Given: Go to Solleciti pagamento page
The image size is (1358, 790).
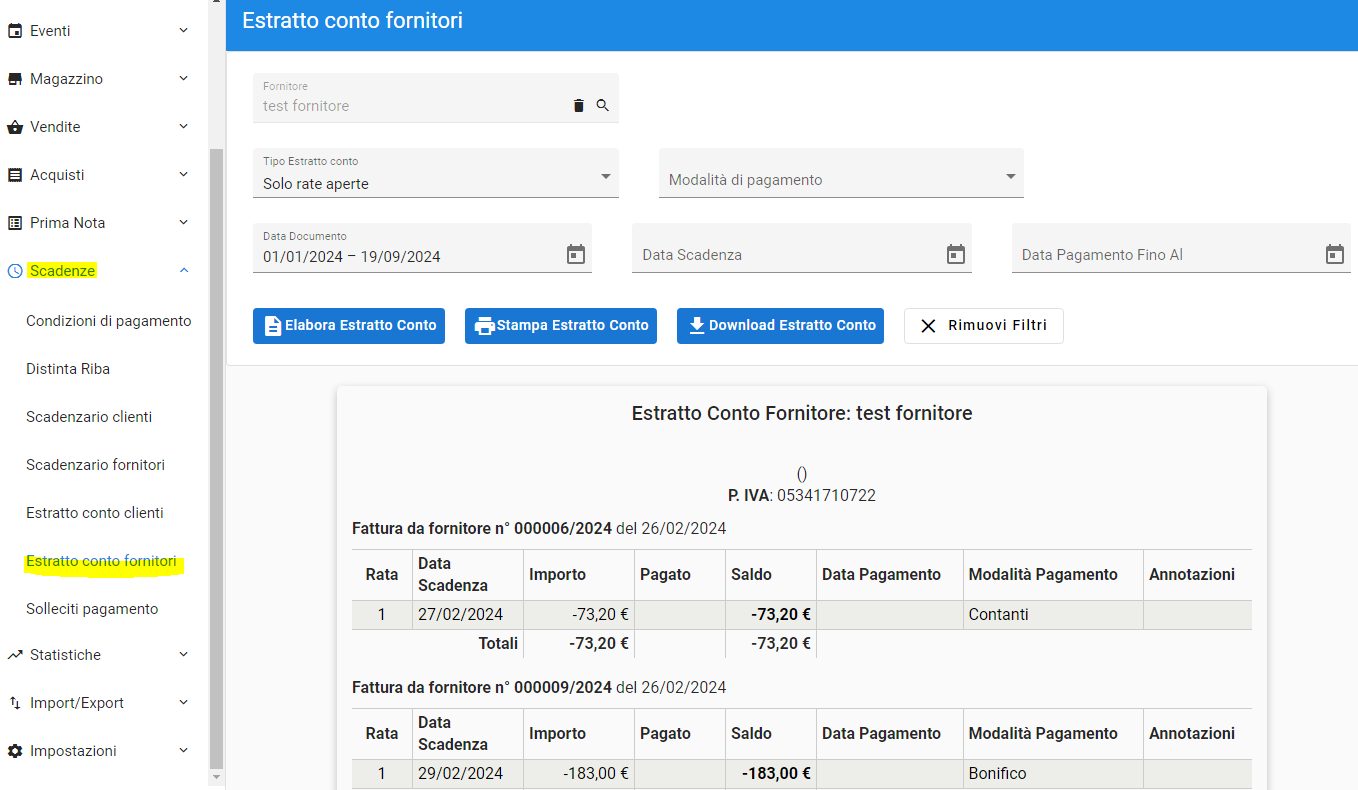Looking at the screenshot, I should click(x=92, y=609).
